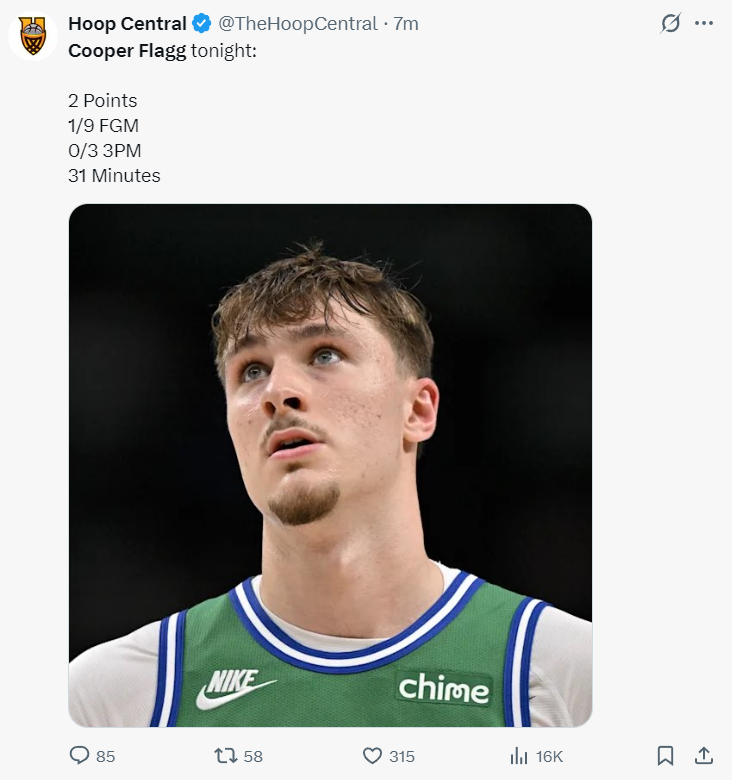Open the Hoop Central display name link
Image resolution: width=732 pixels, height=780 pixels.
(x=127, y=23)
